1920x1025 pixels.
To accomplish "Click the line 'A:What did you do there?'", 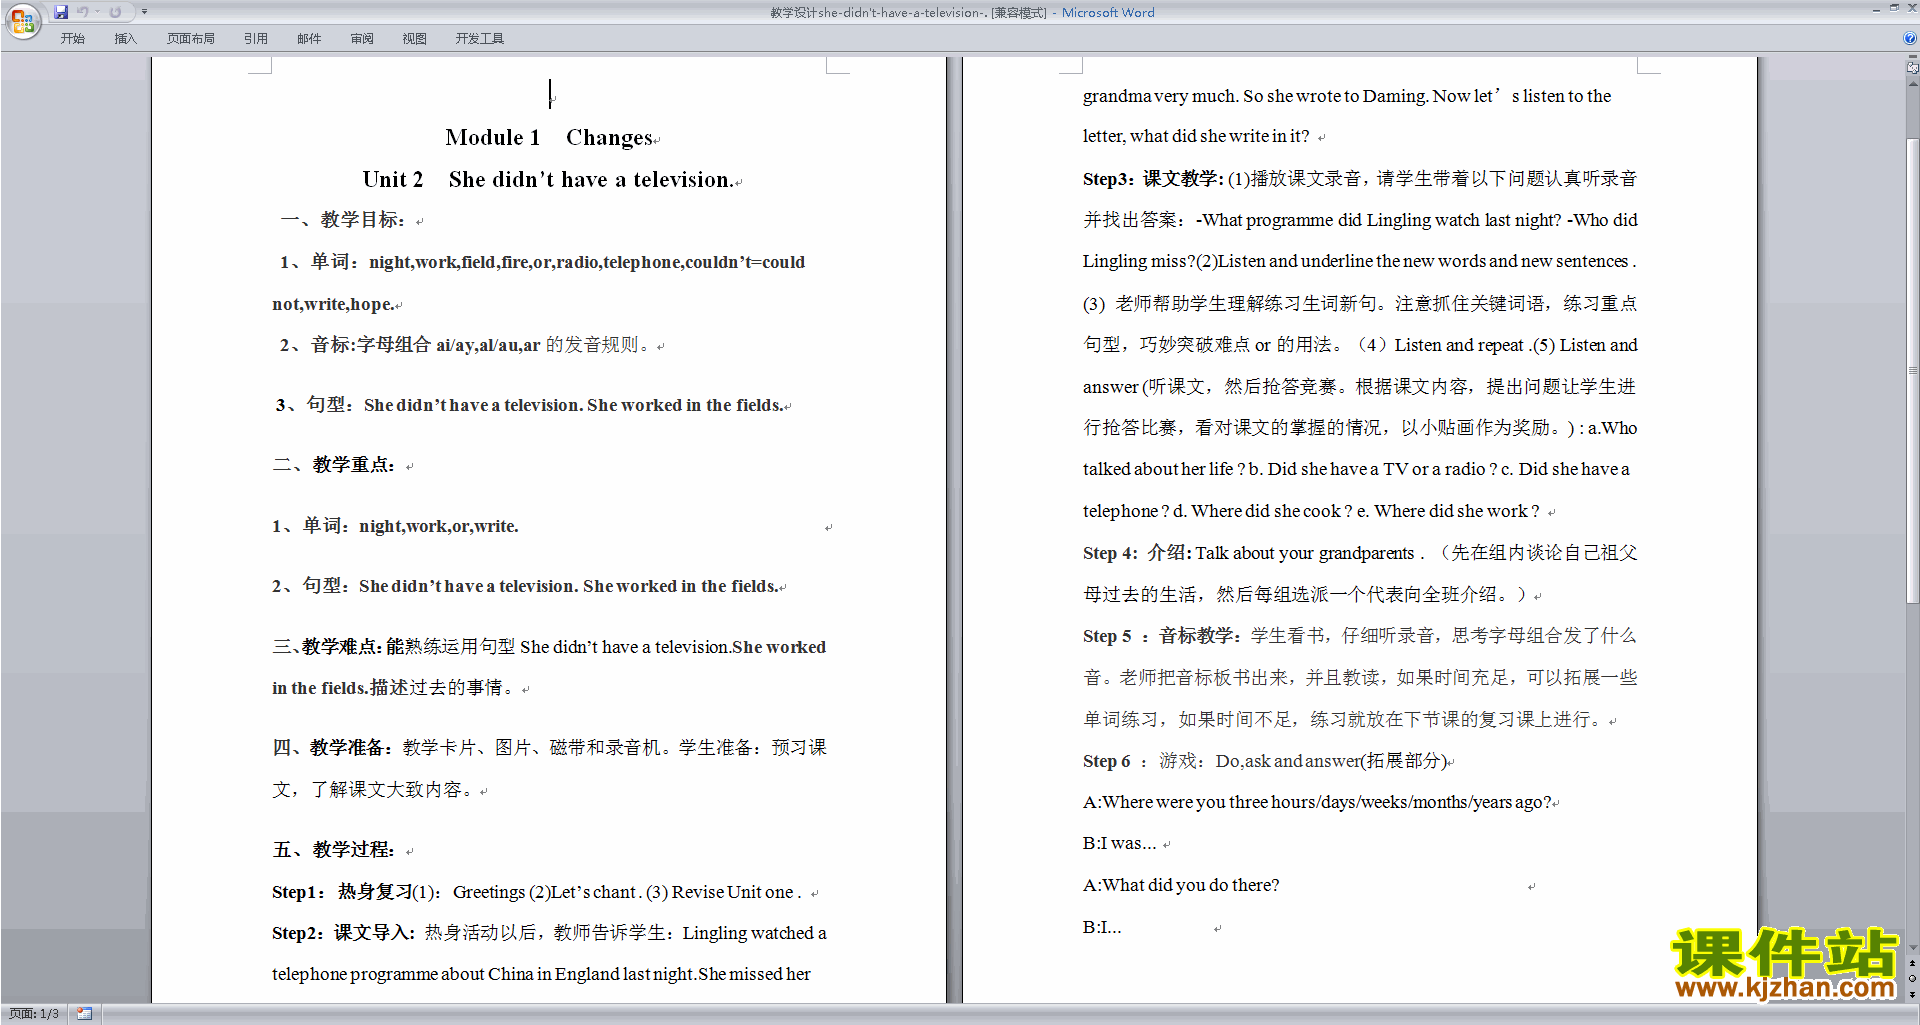I will (x=1180, y=885).
